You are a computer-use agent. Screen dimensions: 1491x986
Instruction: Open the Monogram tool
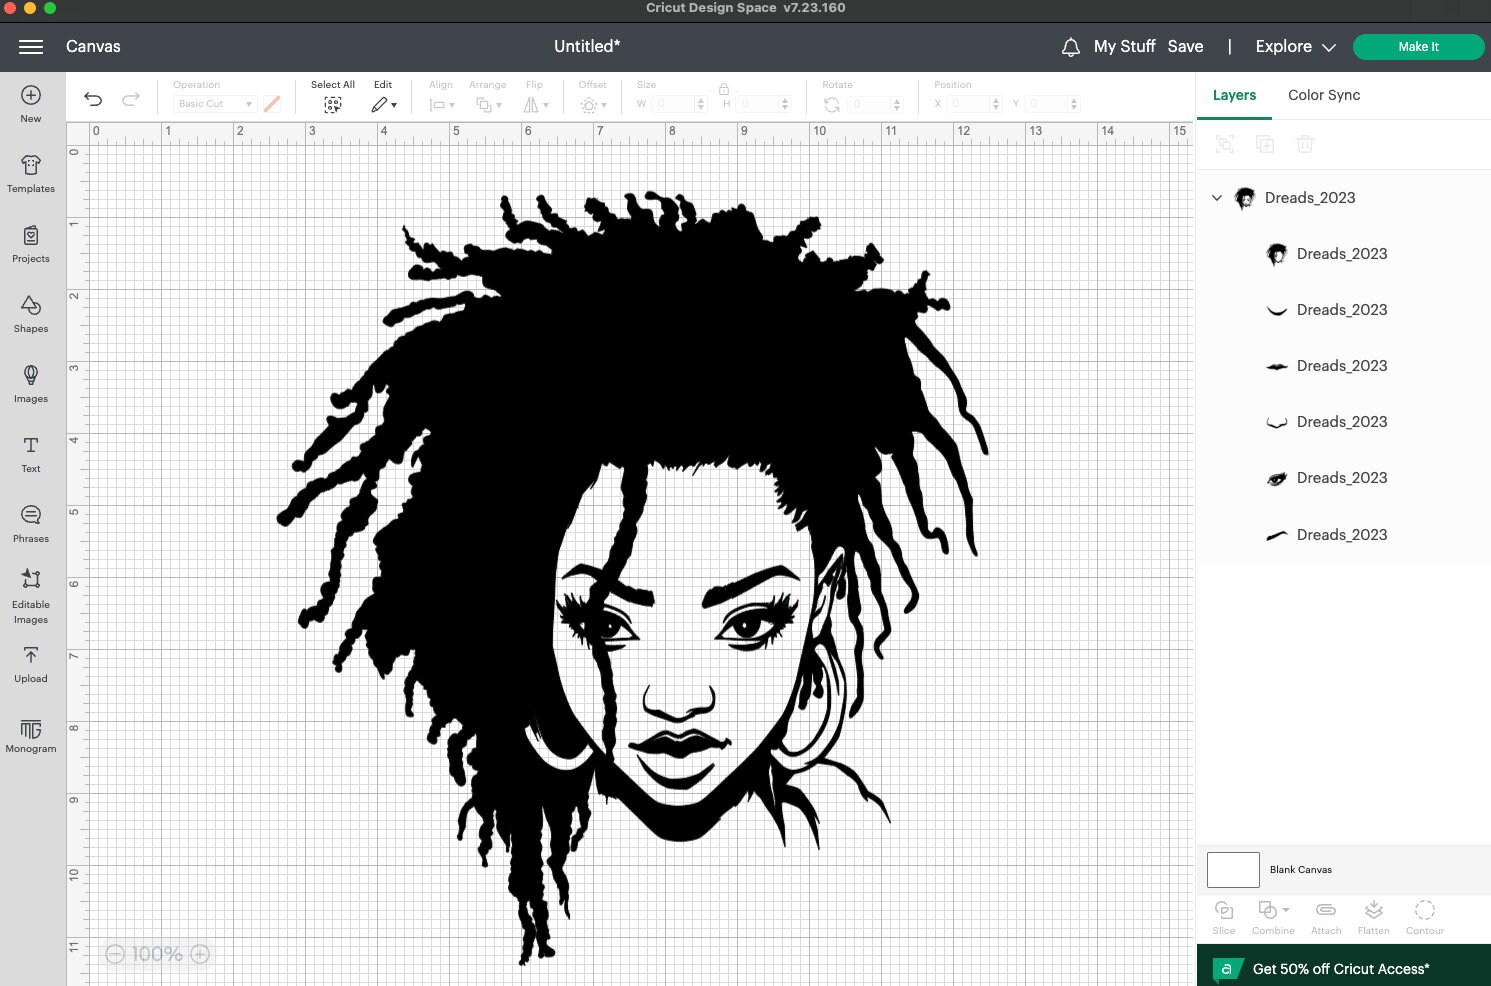coord(30,735)
